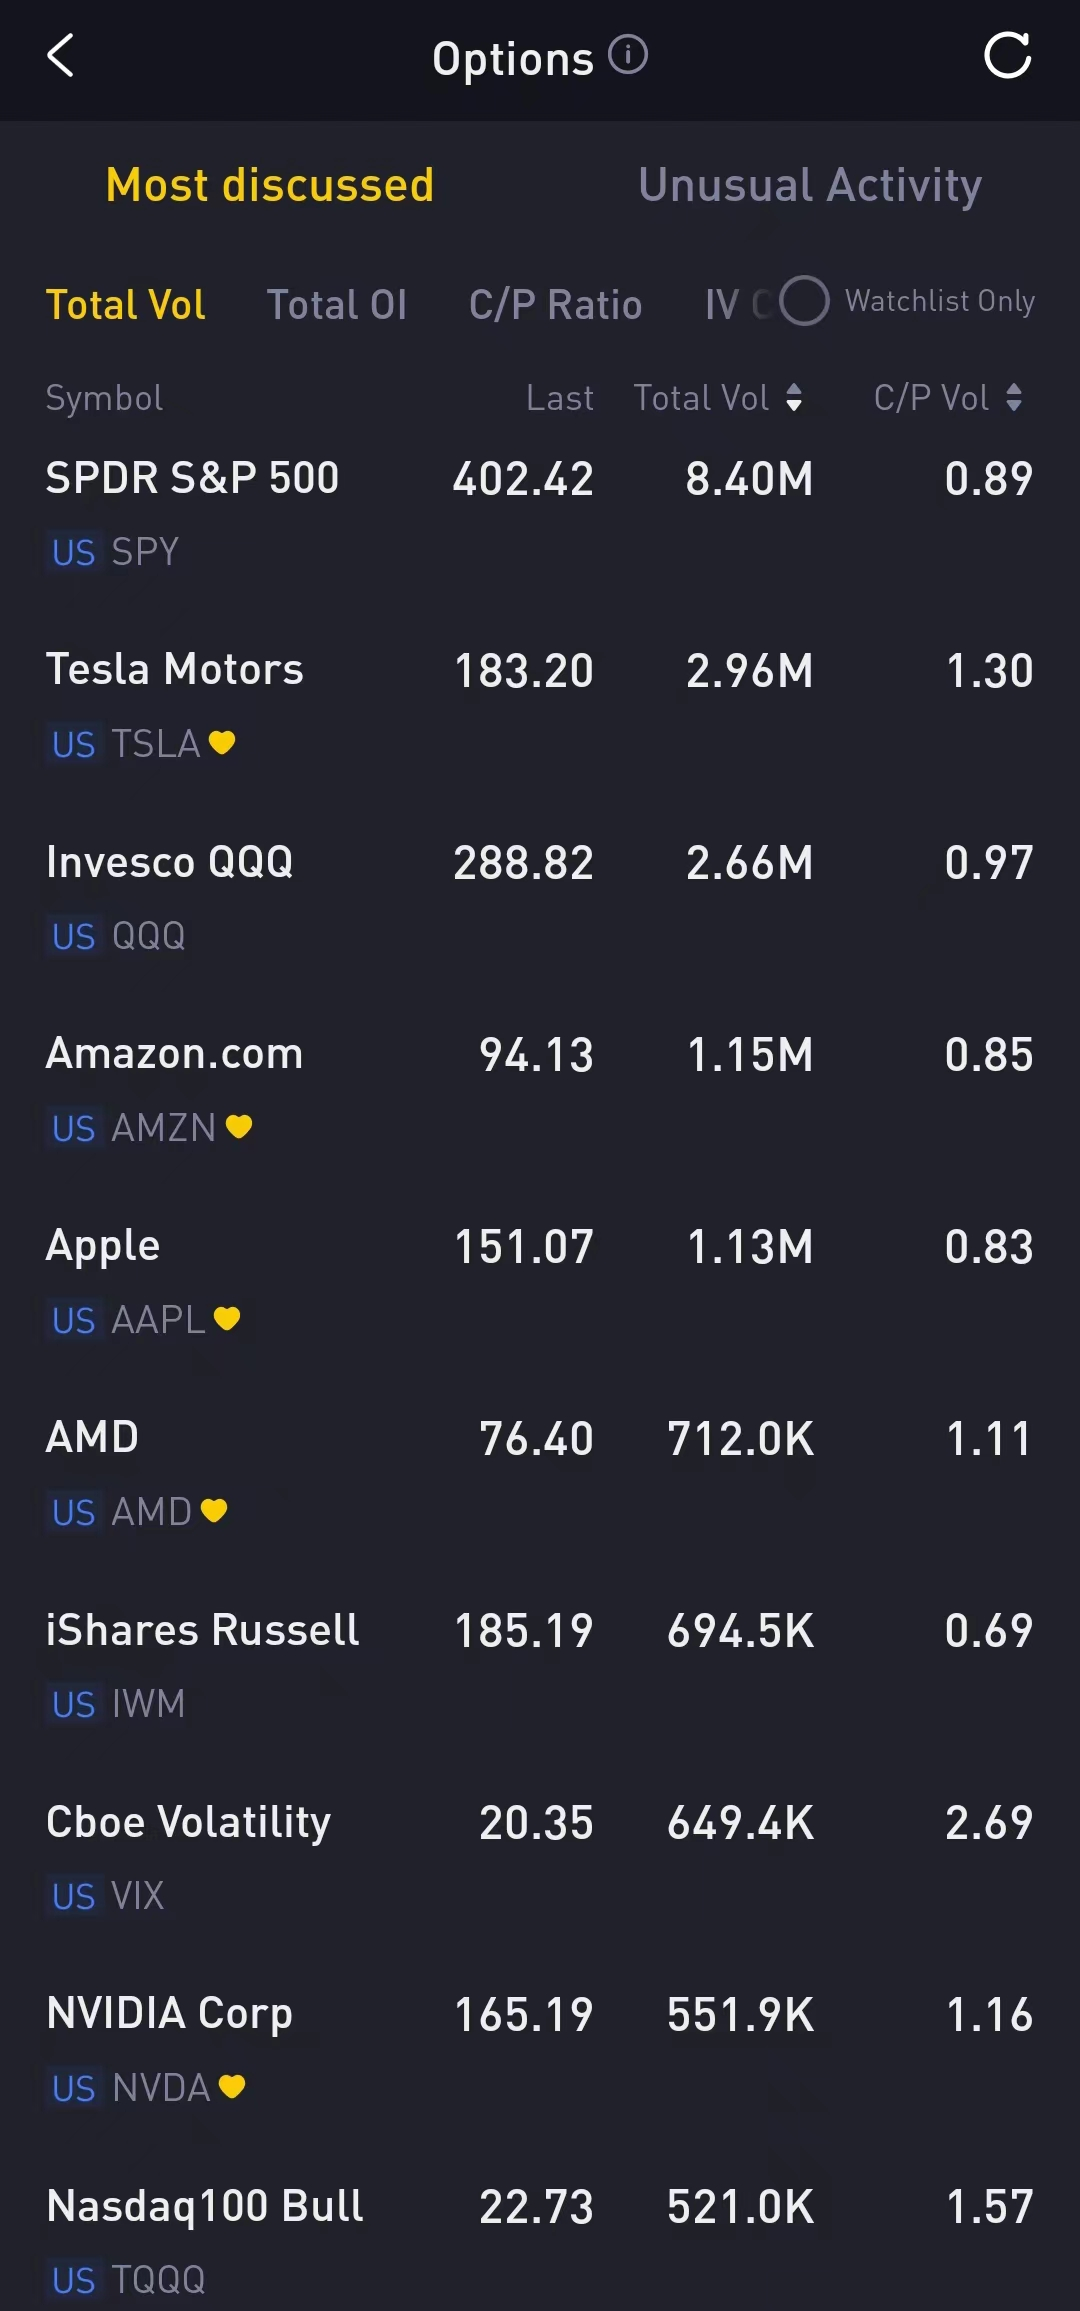Tap the yellow heart beside AMD ticker
Viewport: 1080px width, 2311px height.
[x=214, y=1511]
